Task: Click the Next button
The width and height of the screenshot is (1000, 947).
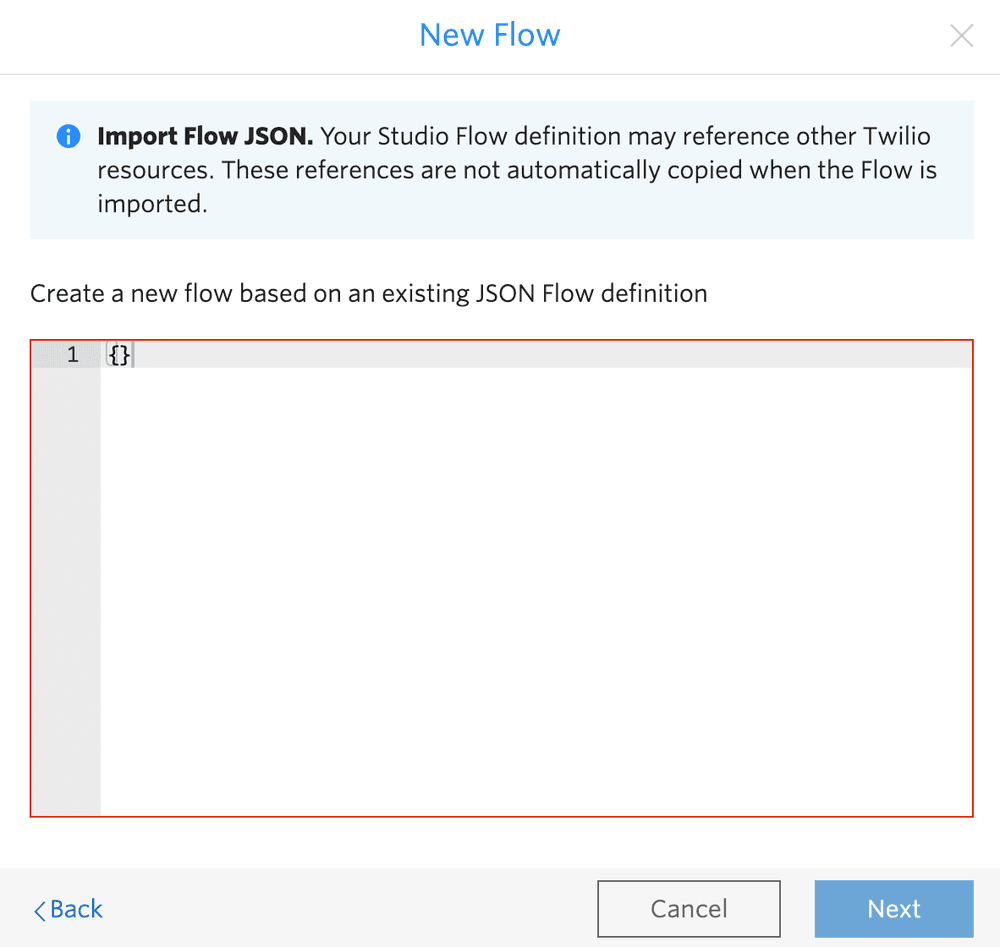Action: [894, 908]
